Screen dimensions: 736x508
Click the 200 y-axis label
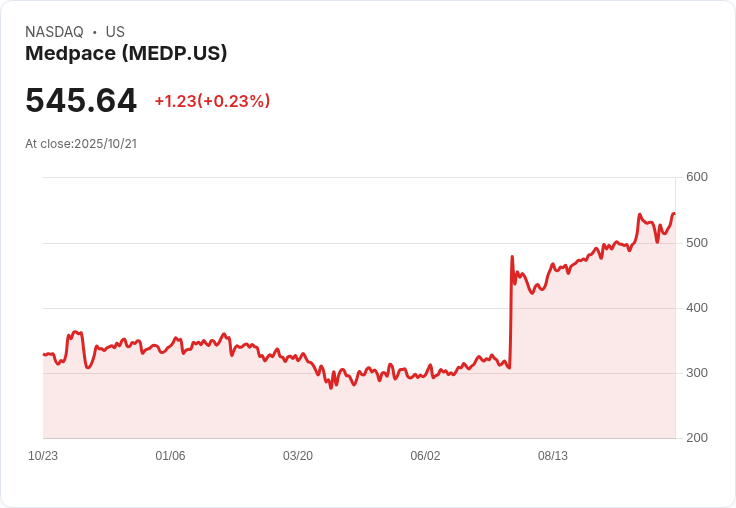click(697, 438)
